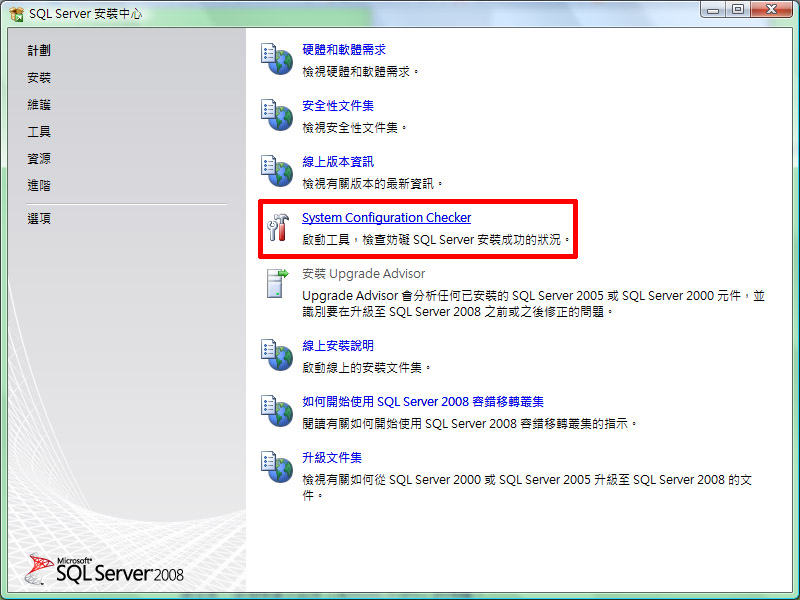Open the 線上版本資訊 link
The height and width of the screenshot is (600, 800).
pos(338,162)
